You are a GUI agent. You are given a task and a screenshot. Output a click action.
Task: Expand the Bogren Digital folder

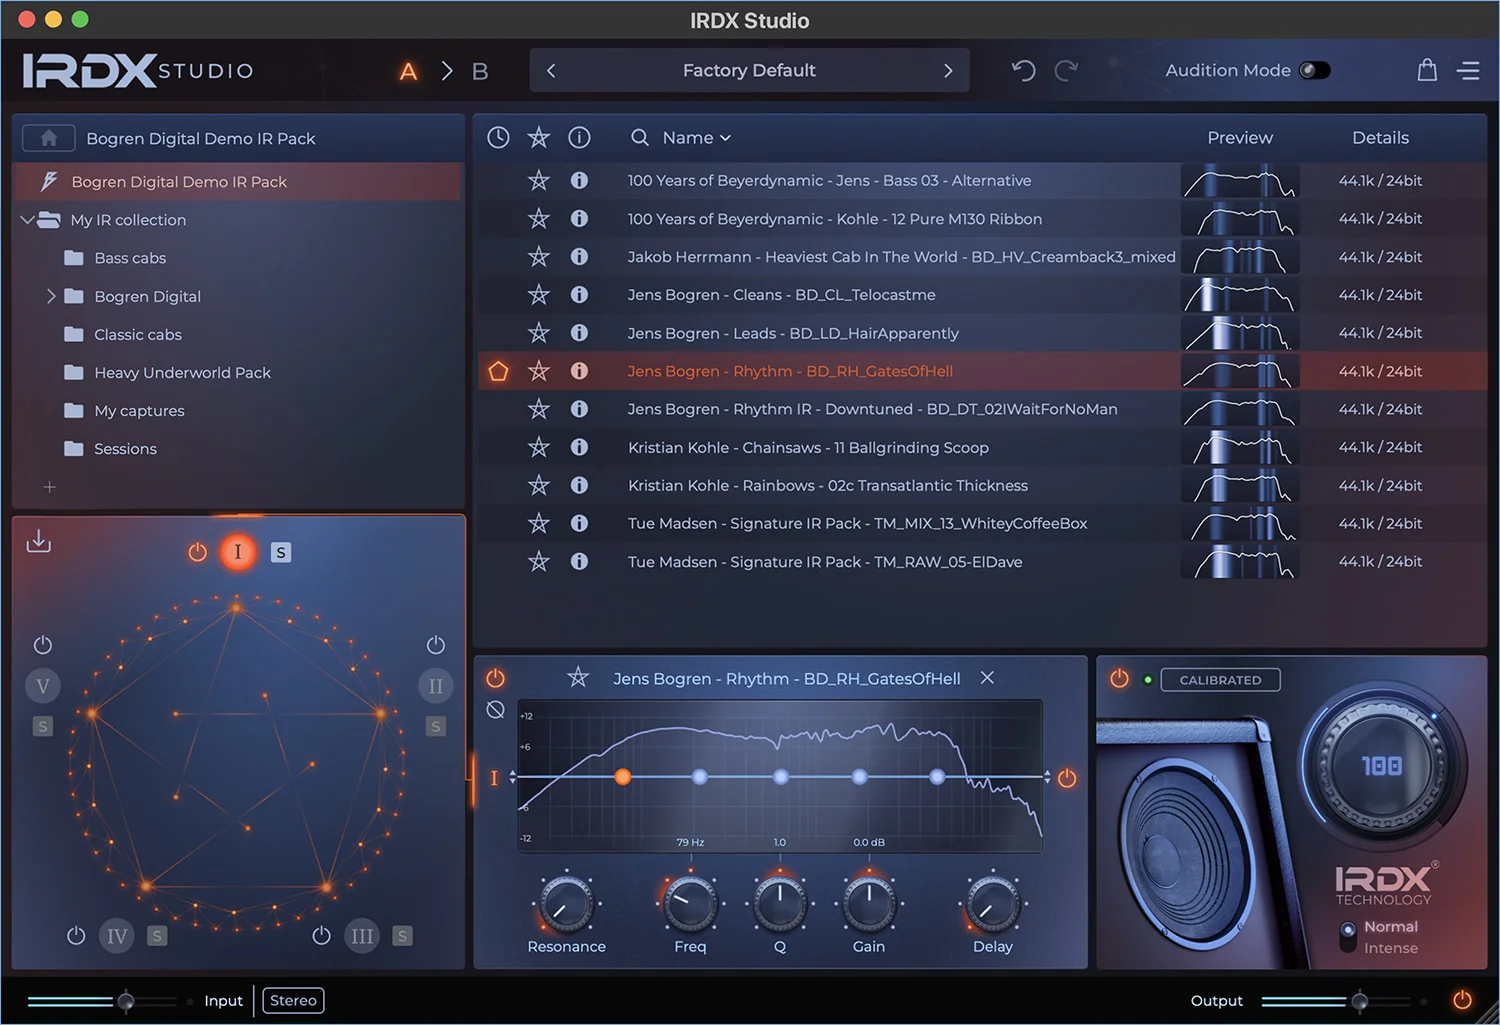[x=51, y=296]
